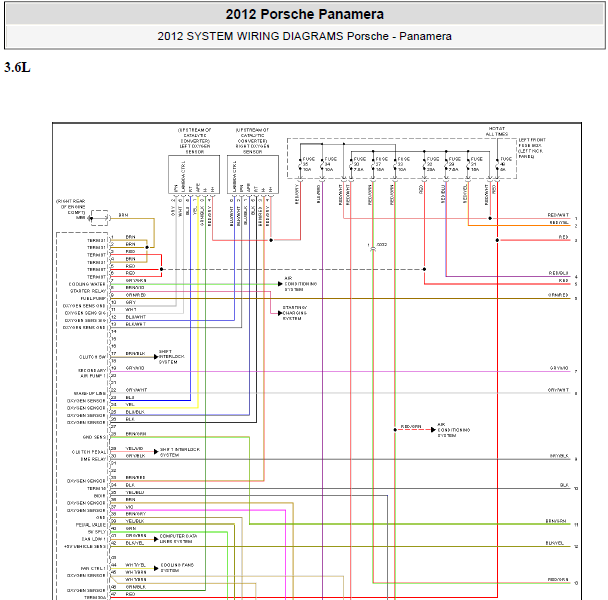Click the arrowhead pointing to Cooling Fans System
This screenshot has width=608, height=600.
coord(156,568)
